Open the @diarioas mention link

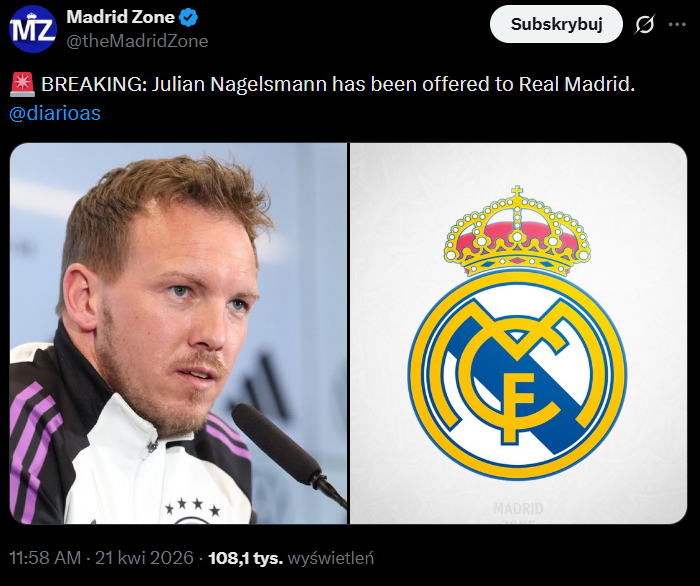pyautogui.click(x=54, y=113)
